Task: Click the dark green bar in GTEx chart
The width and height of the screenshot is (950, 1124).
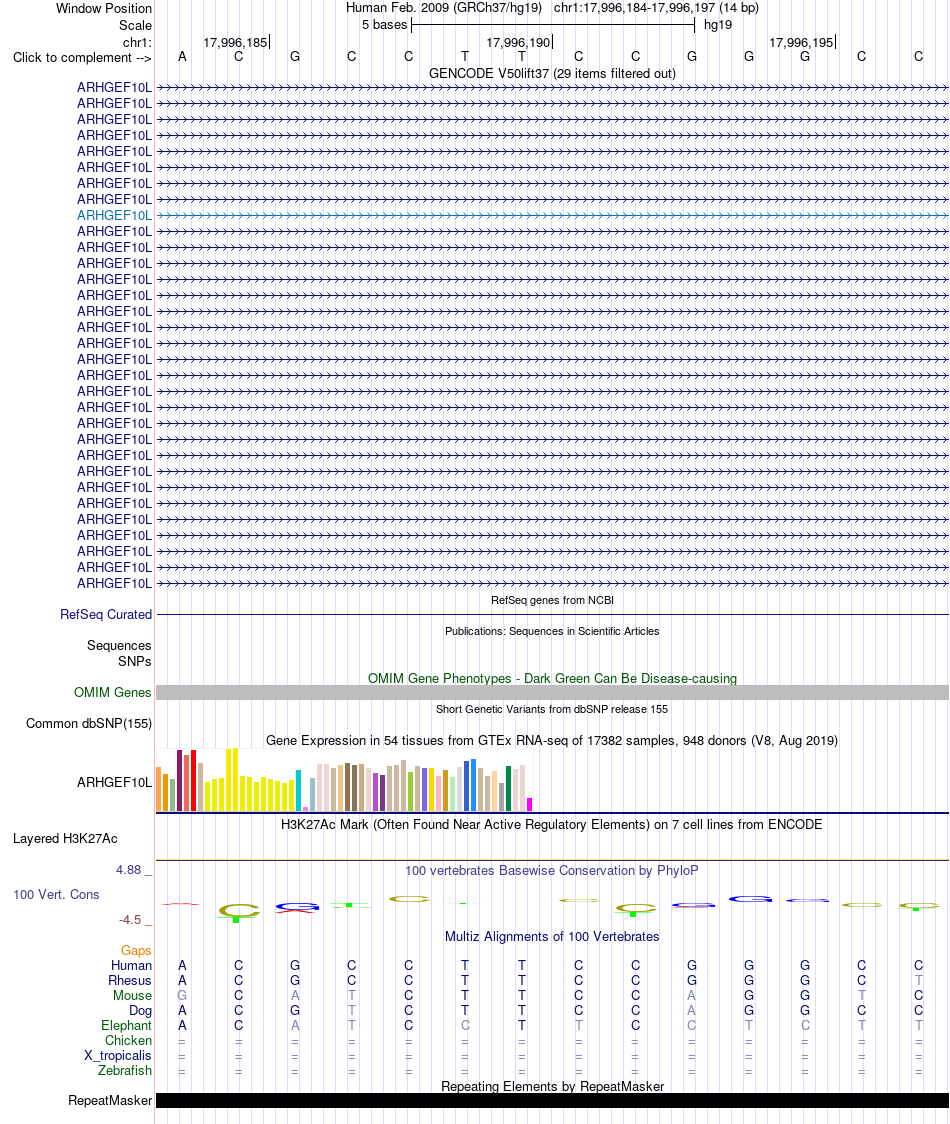Action: click(508, 789)
